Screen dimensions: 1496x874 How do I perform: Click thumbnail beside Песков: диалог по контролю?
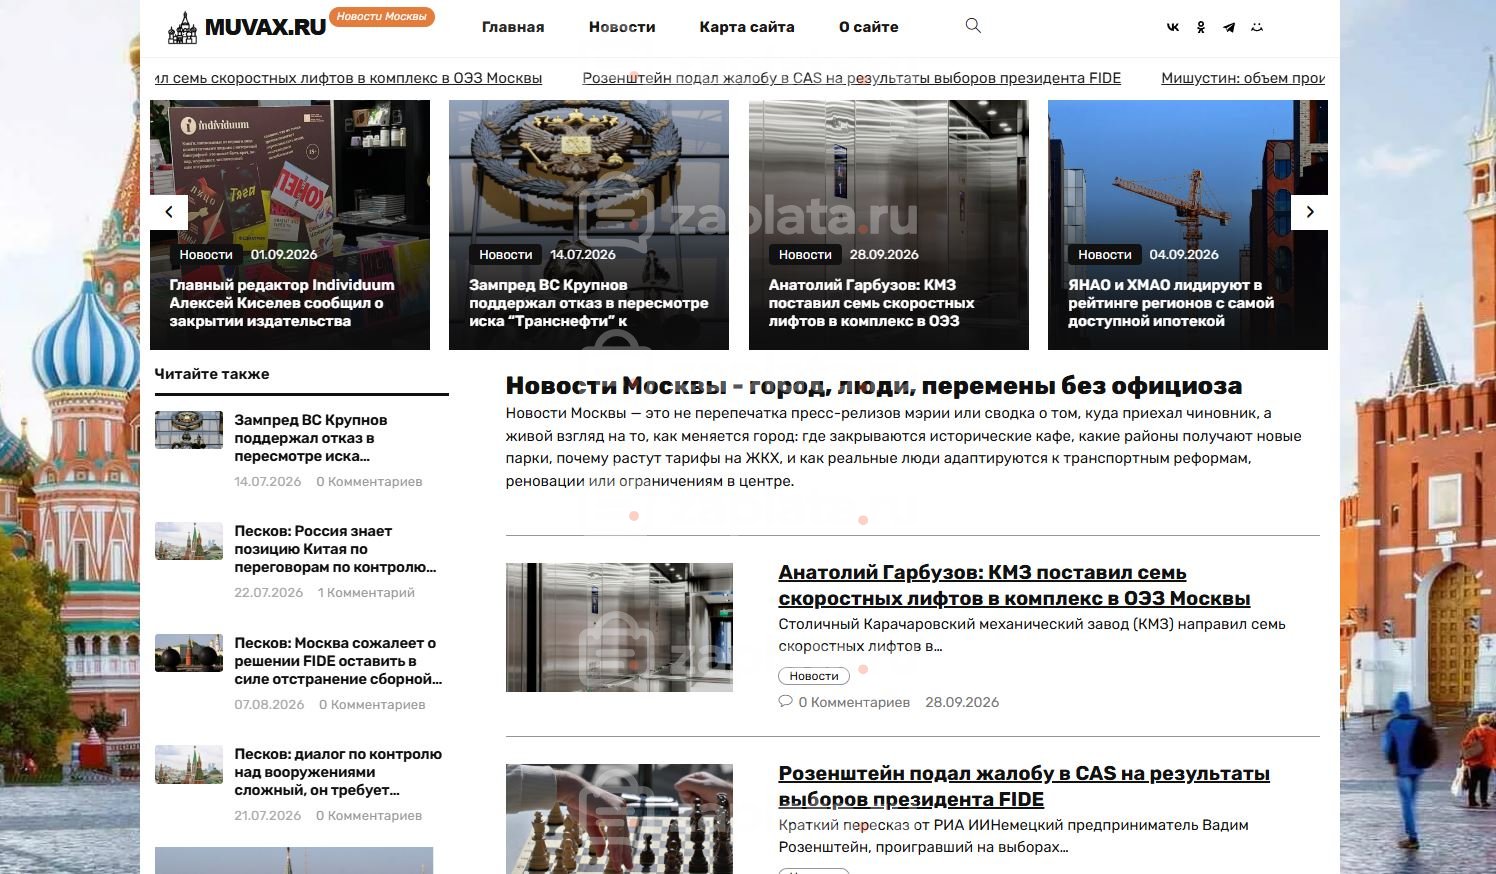pyautogui.click(x=189, y=764)
